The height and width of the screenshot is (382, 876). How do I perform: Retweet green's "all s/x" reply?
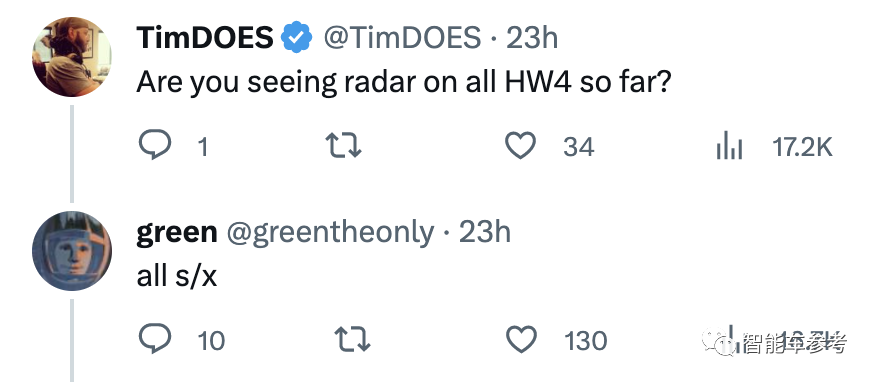(x=352, y=340)
